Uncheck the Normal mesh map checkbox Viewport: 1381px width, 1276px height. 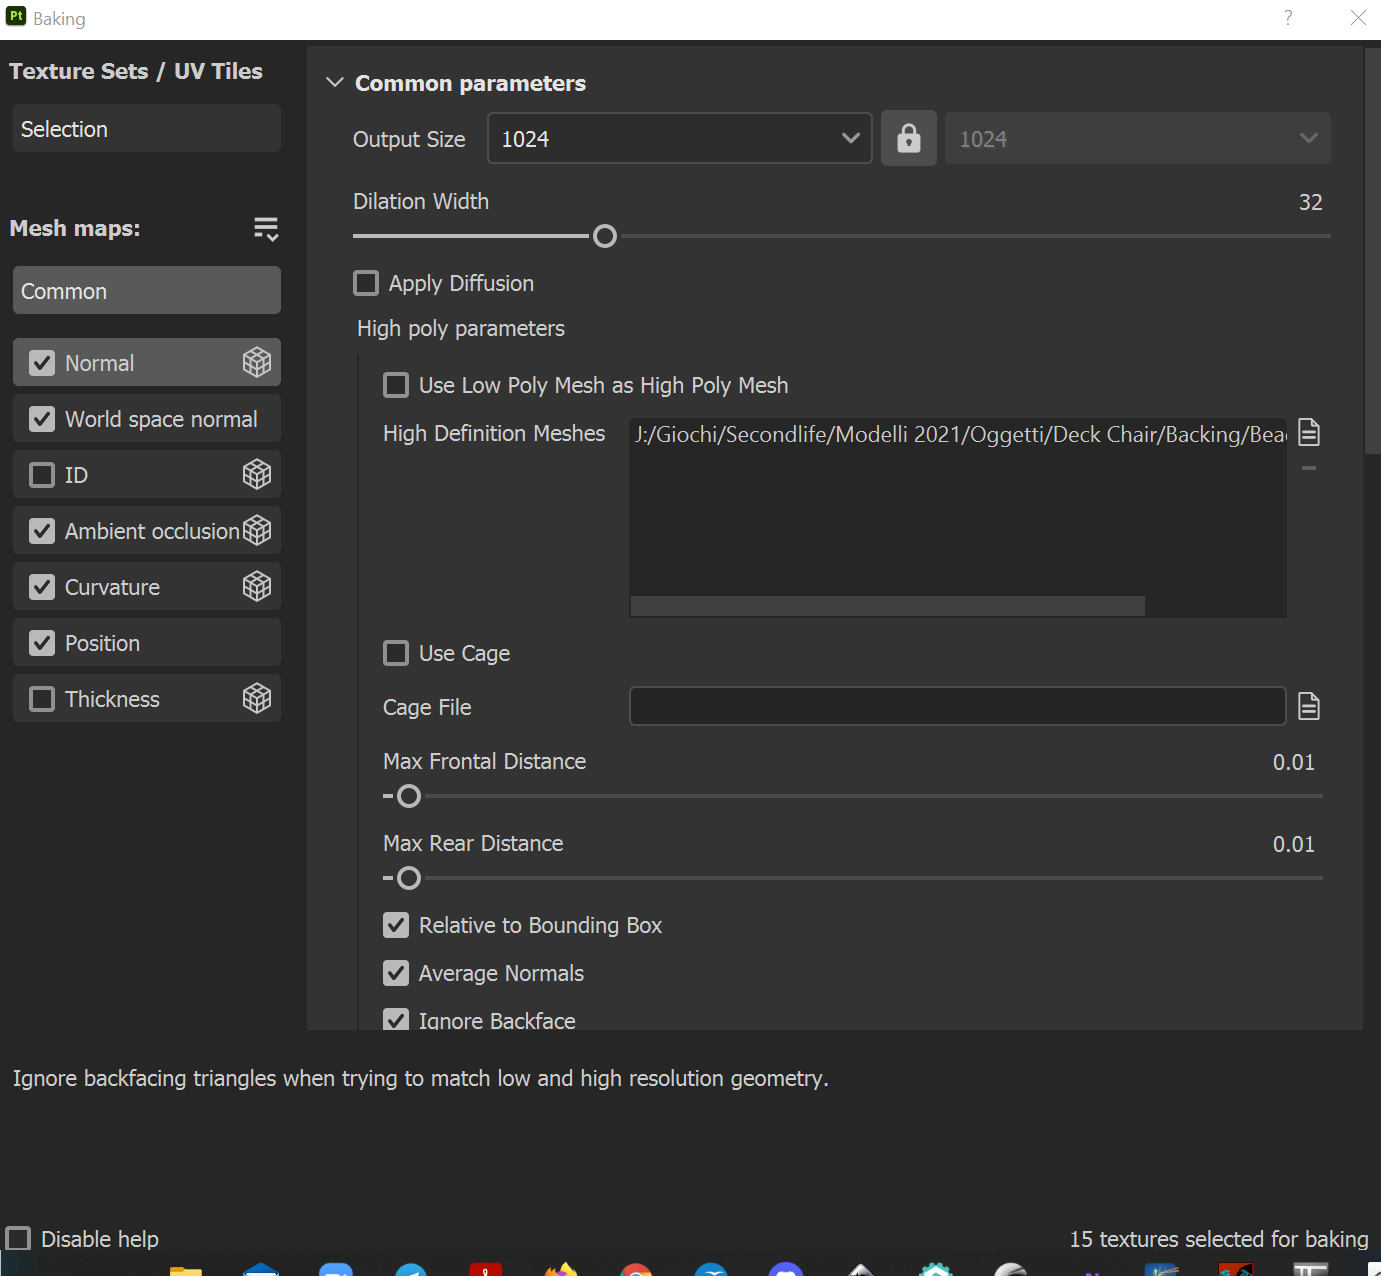point(42,363)
